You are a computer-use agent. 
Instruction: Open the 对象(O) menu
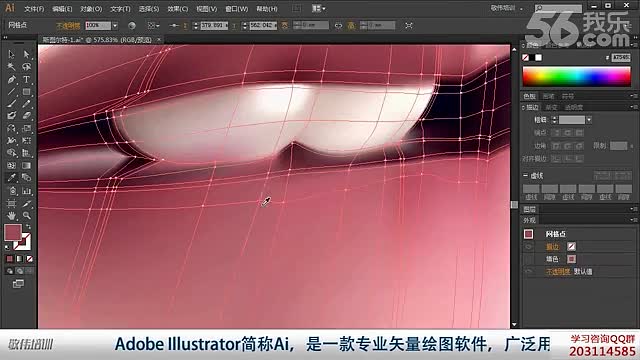[91, 9]
